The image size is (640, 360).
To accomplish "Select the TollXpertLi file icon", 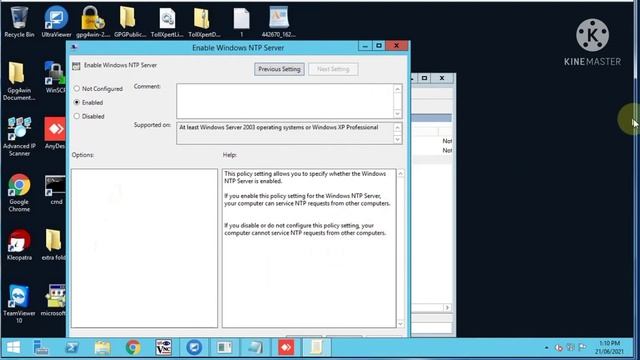I will click(x=167, y=22).
